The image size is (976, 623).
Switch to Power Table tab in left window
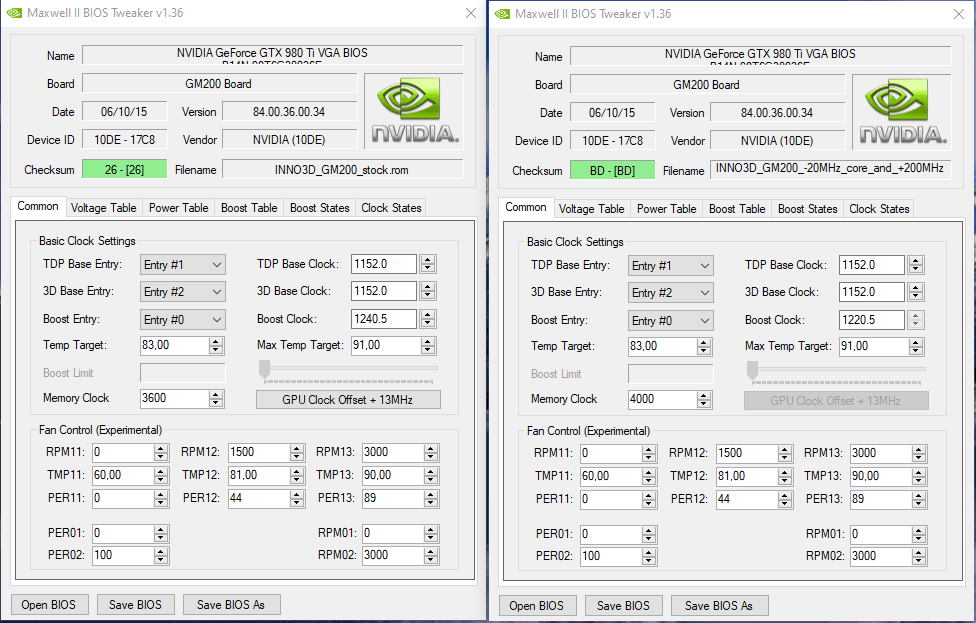coord(179,208)
